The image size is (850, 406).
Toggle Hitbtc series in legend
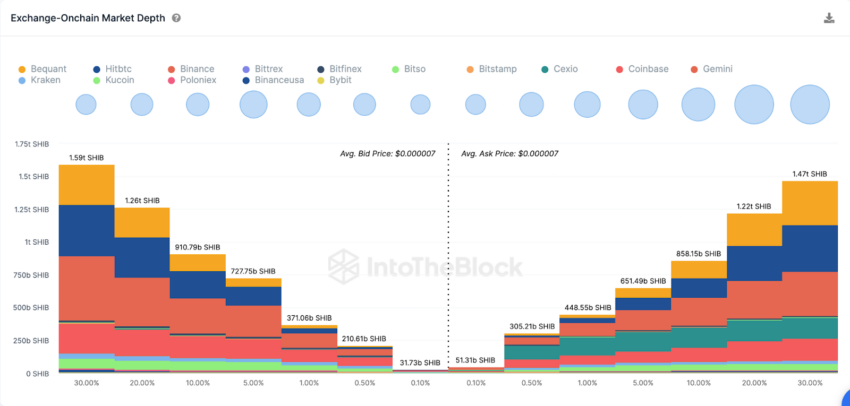pos(112,69)
